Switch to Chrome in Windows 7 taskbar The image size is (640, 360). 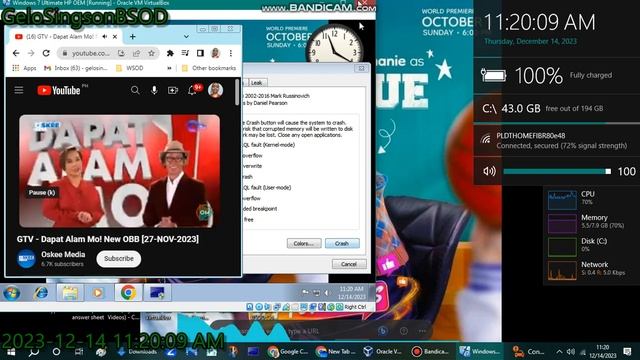click(128, 293)
